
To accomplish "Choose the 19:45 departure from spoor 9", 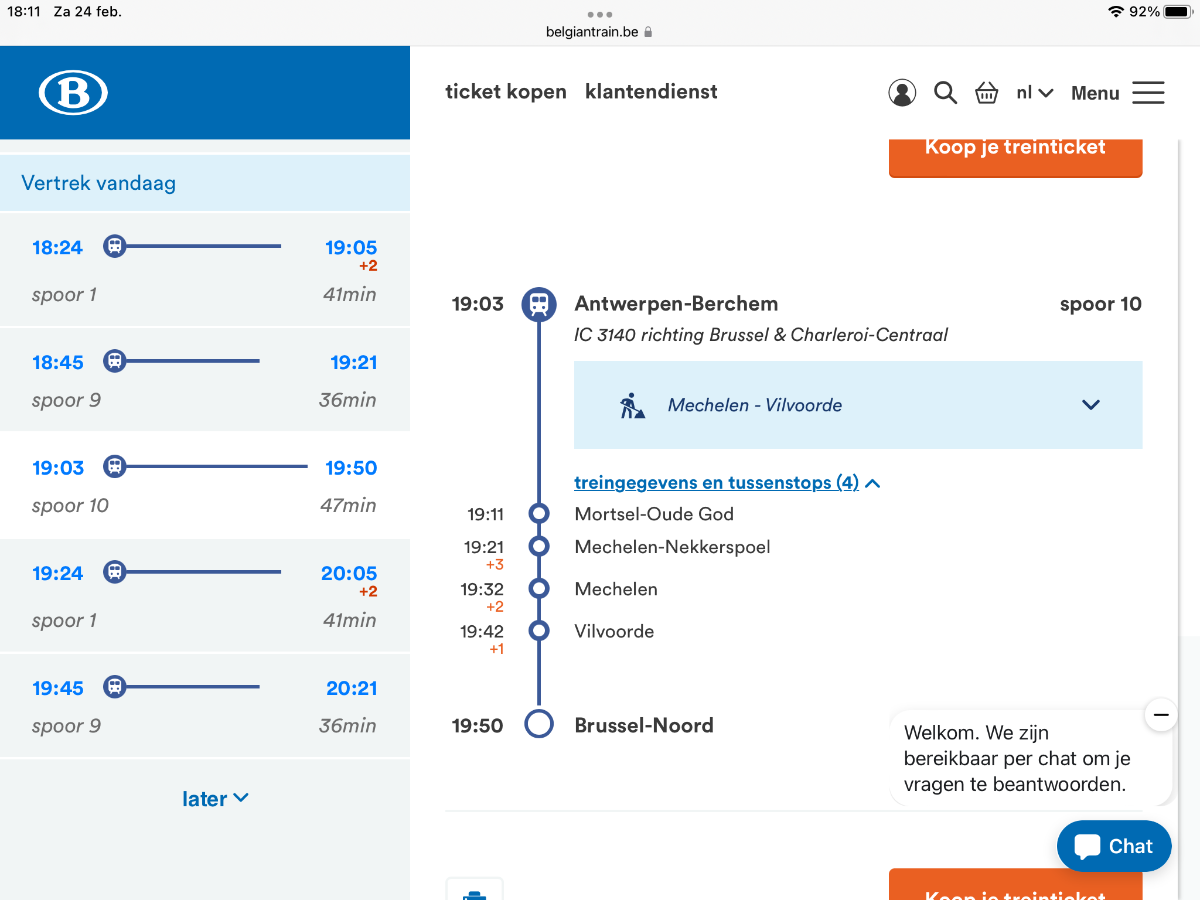I will [x=204, y=706].
